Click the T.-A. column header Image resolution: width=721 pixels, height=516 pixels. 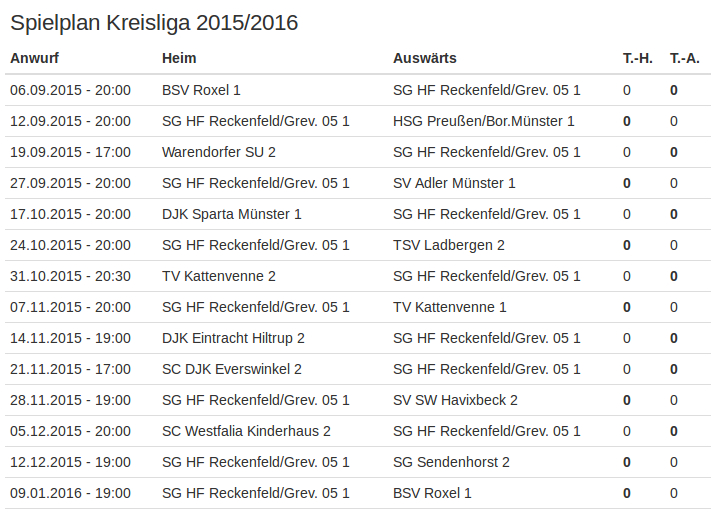pyautogui.click(x=684, y=58)
